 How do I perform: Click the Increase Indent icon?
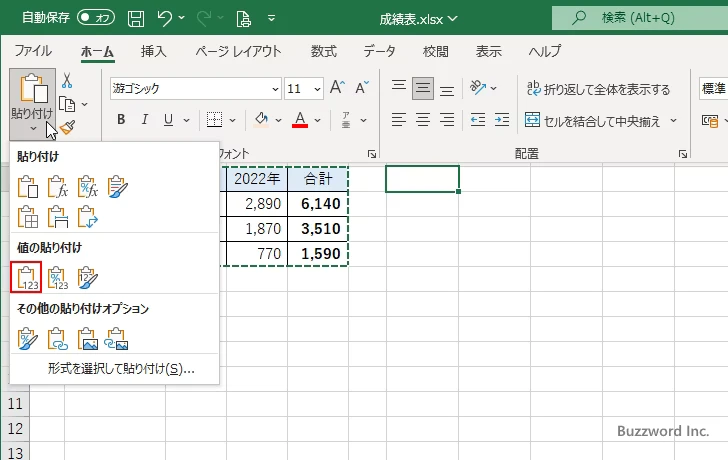click(x=502, y=120)
